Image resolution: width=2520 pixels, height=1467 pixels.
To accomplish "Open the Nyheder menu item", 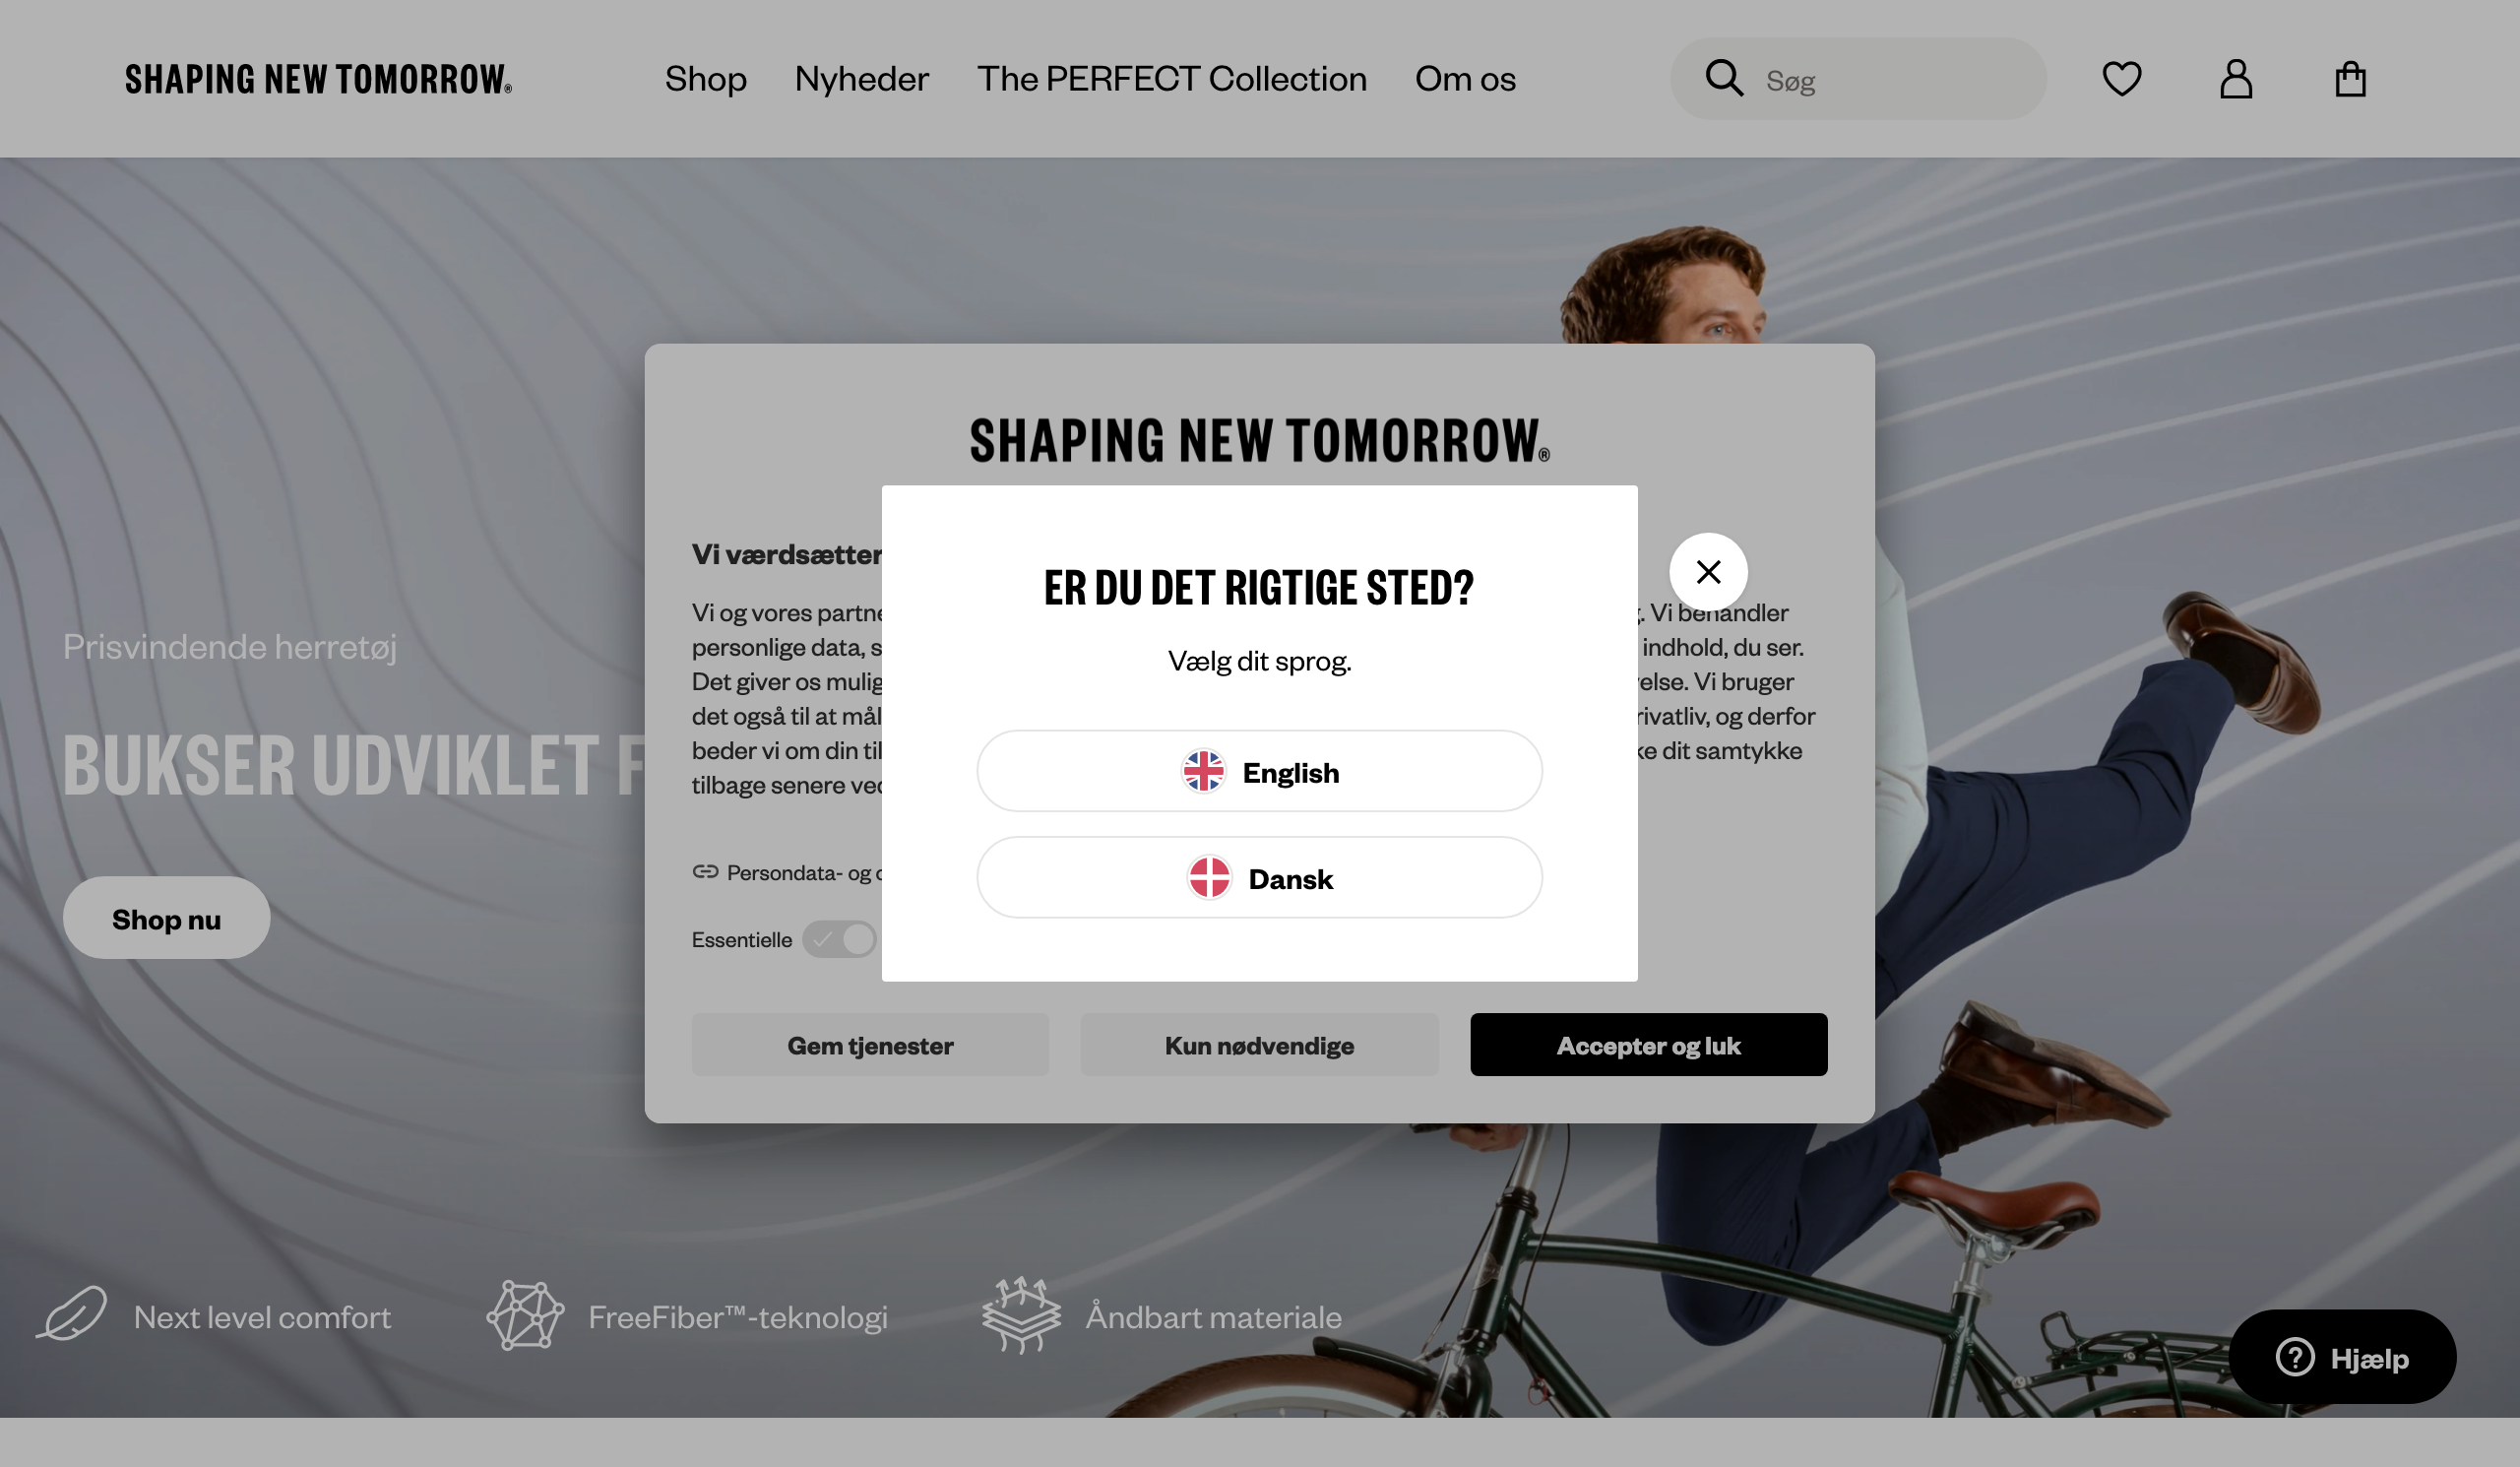I will click(x=862, y=79).
